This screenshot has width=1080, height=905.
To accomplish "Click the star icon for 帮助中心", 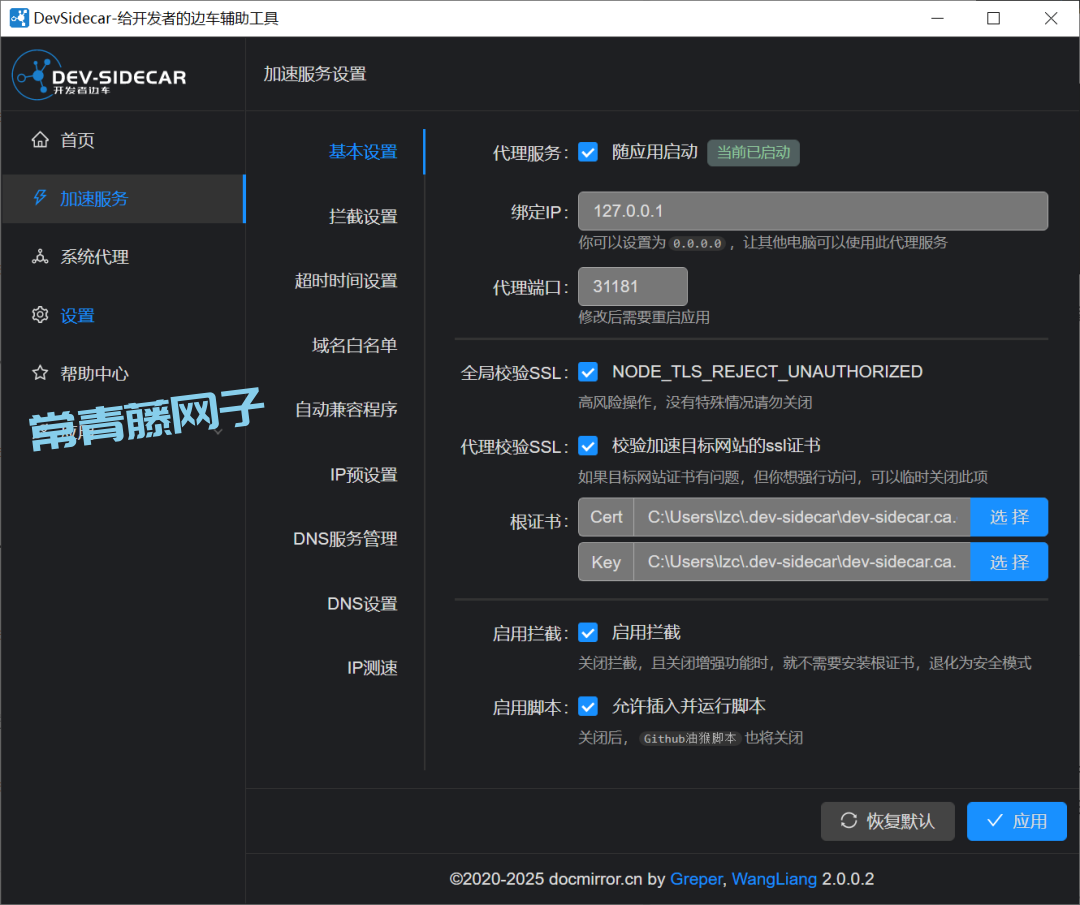I will pos(40,373).
